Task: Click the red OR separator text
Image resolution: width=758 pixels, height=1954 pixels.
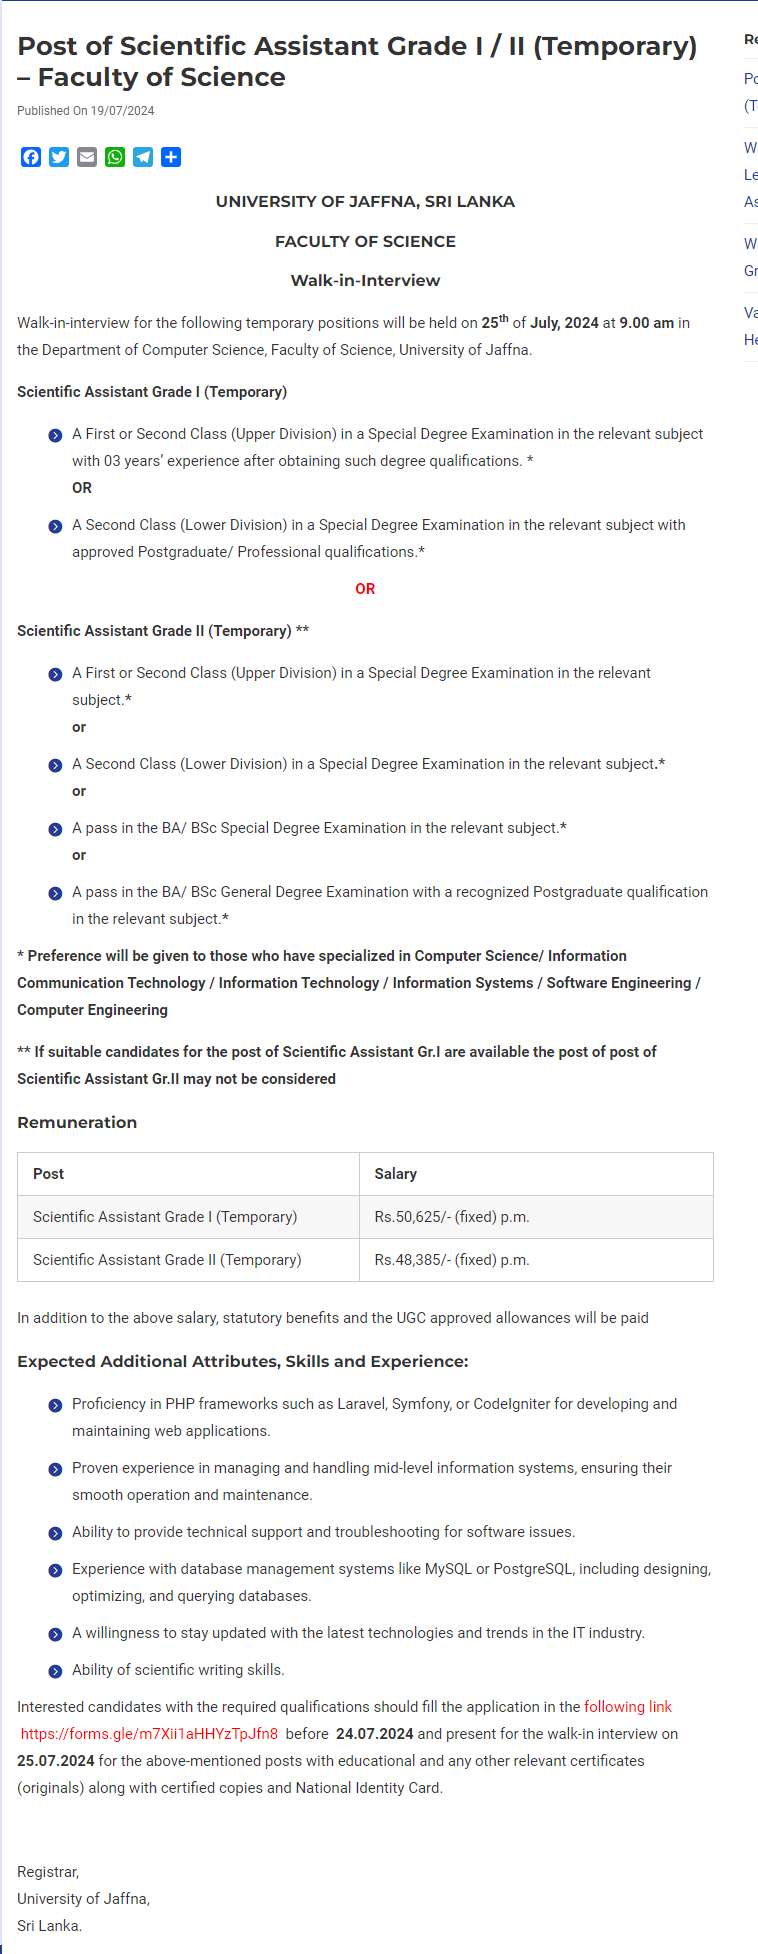Action: click(x=365, y=589)
